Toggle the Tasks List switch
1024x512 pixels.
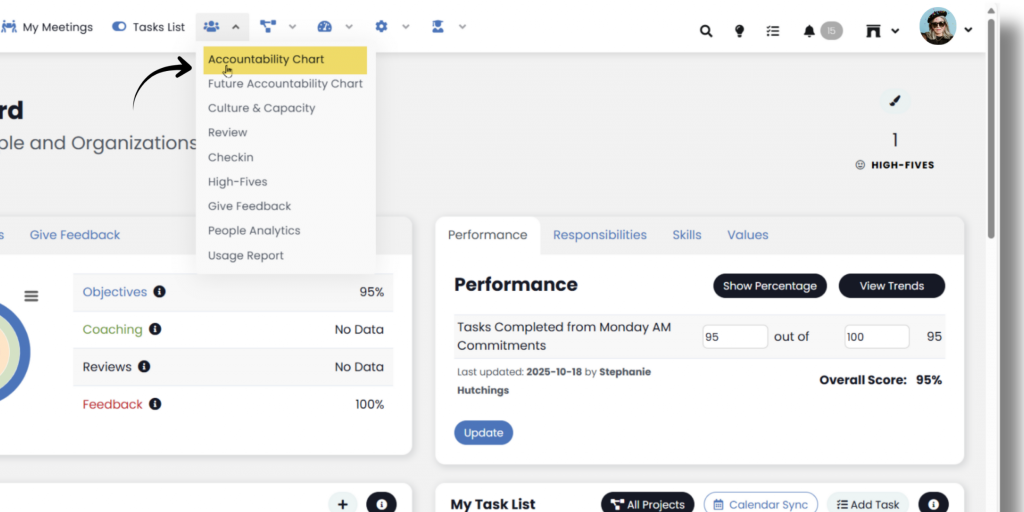tap(119, 27)
